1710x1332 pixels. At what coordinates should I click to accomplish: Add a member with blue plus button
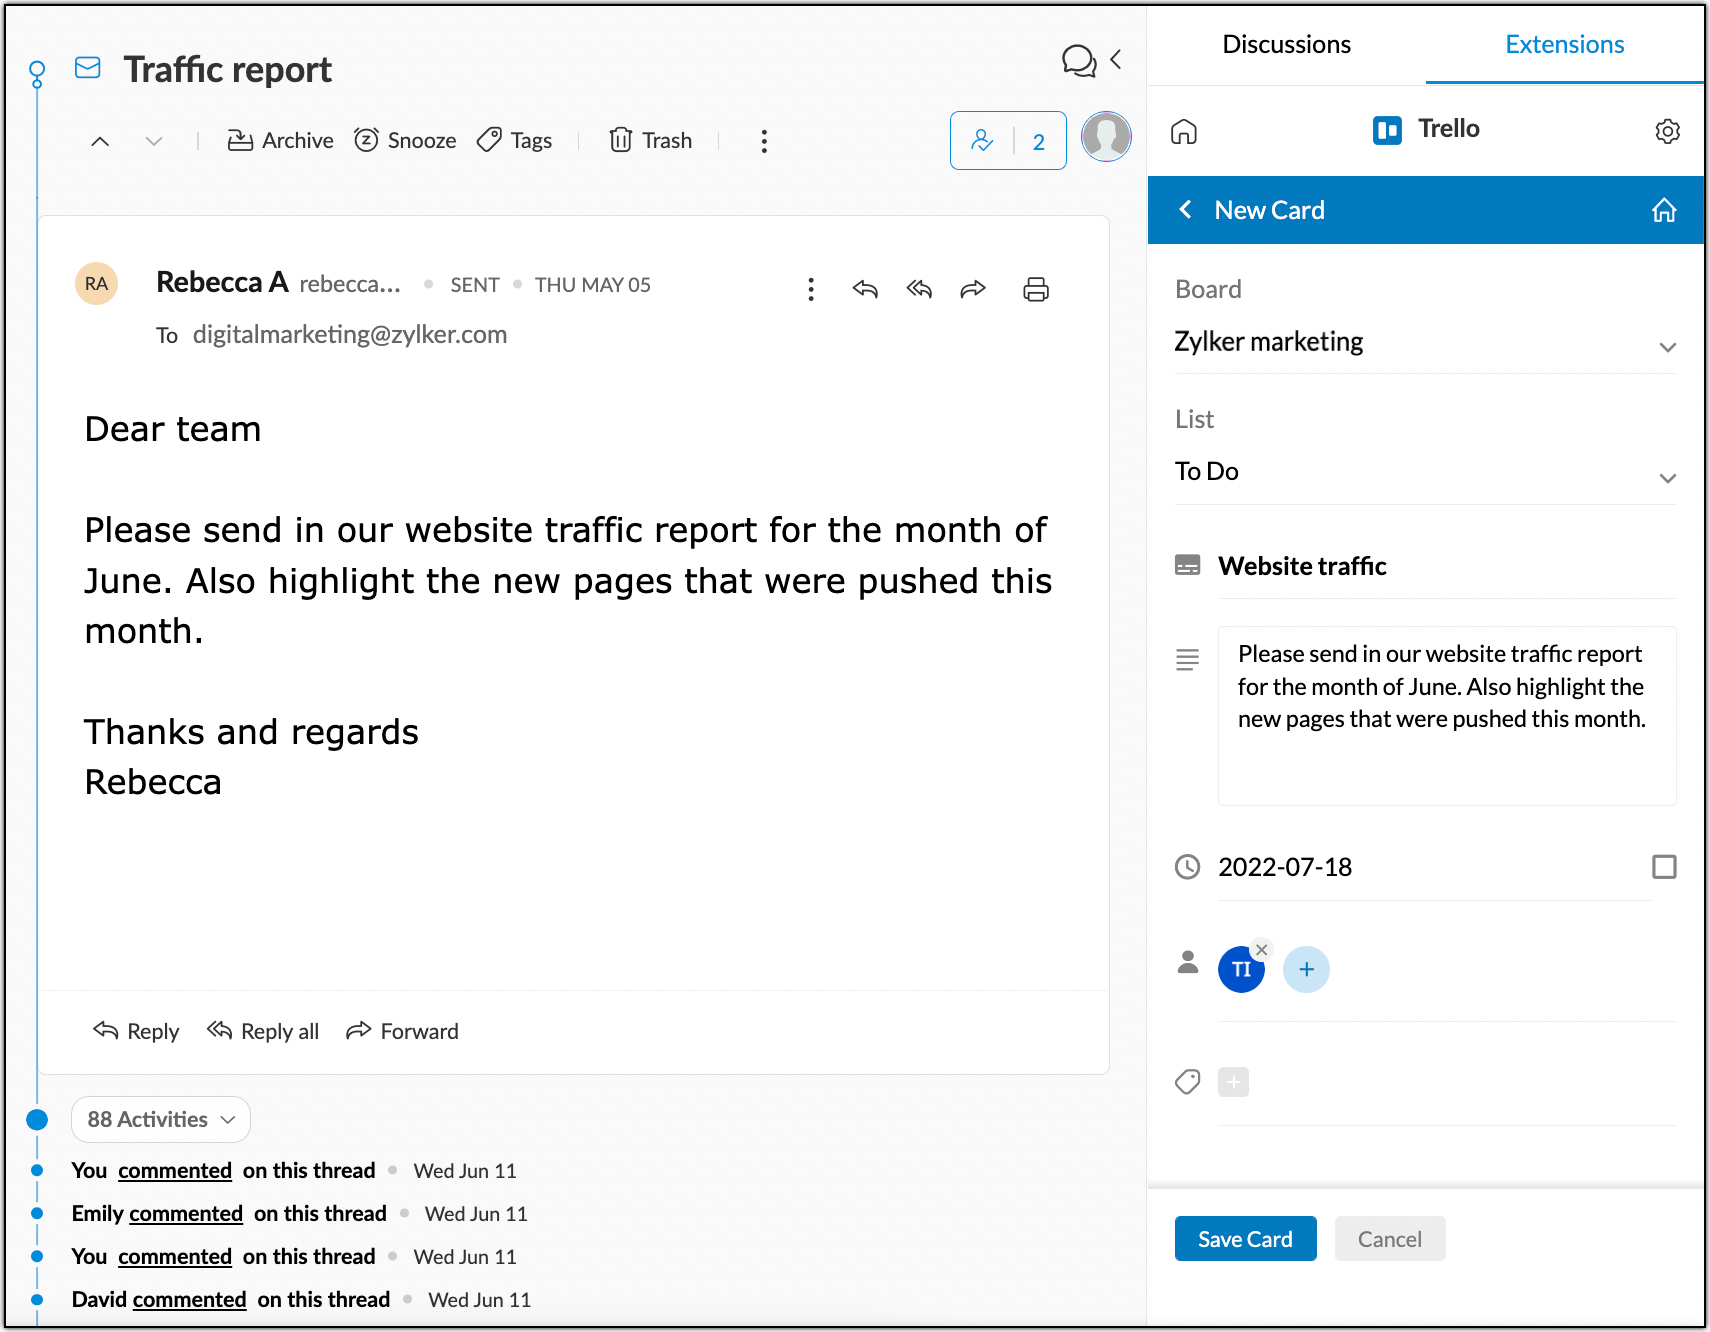(x=1306, y=969)
